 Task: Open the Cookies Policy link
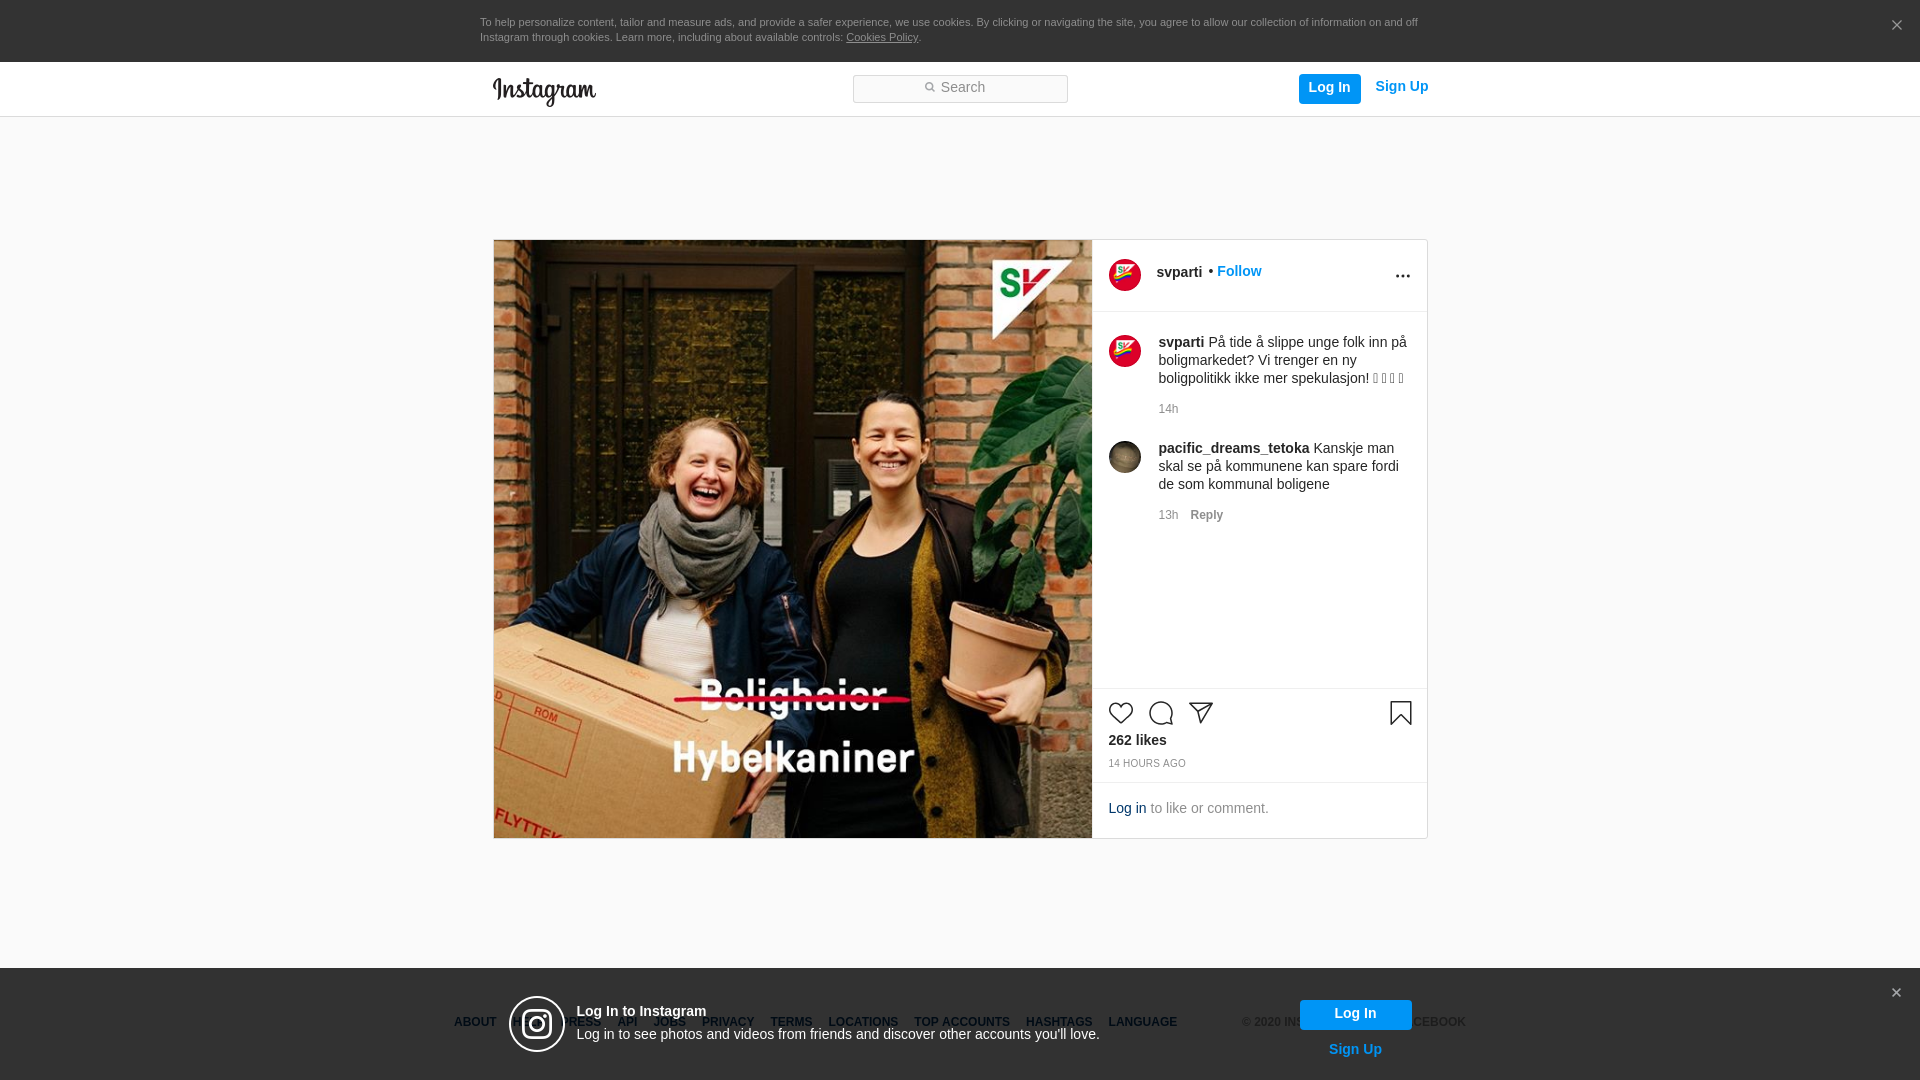[882, 37]
